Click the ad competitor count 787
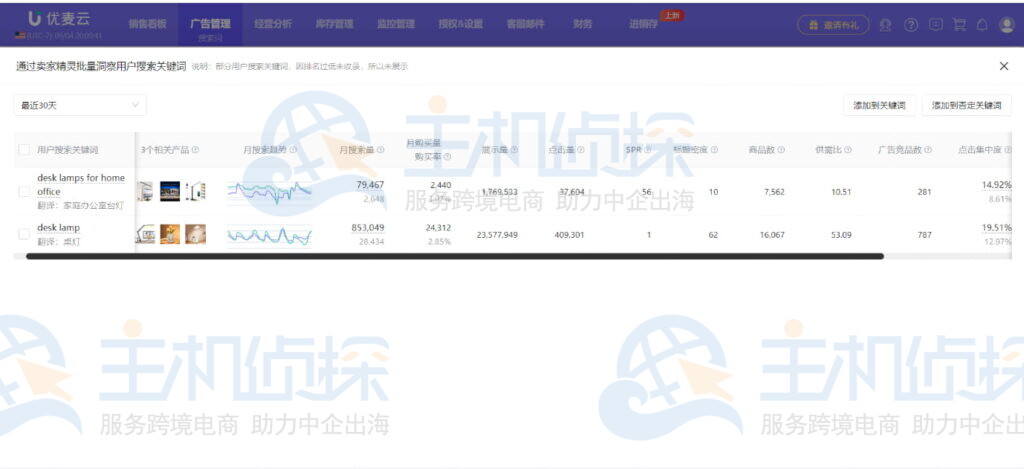Image resolution: width=1024 pixels, height=469 pixels. tap(925, 234)
